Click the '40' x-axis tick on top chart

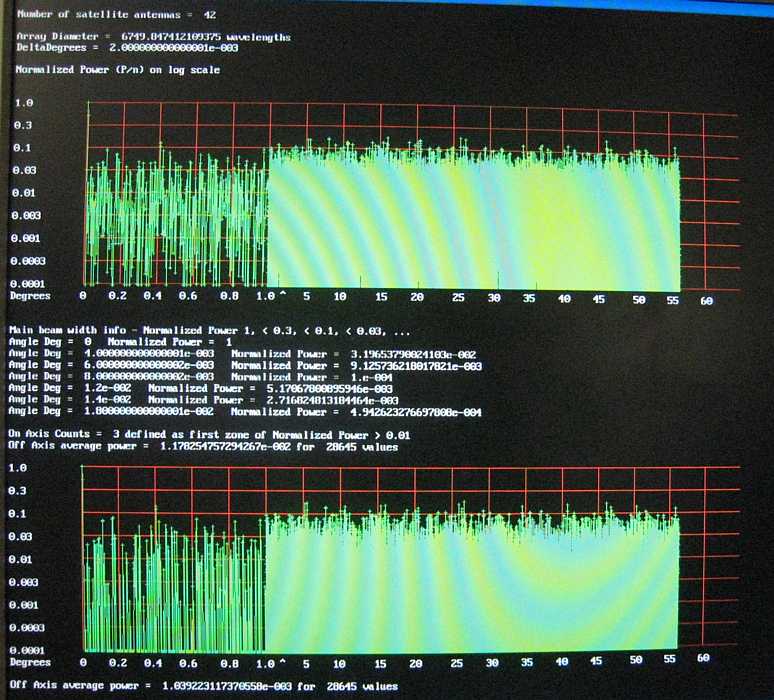coord(564,299)
